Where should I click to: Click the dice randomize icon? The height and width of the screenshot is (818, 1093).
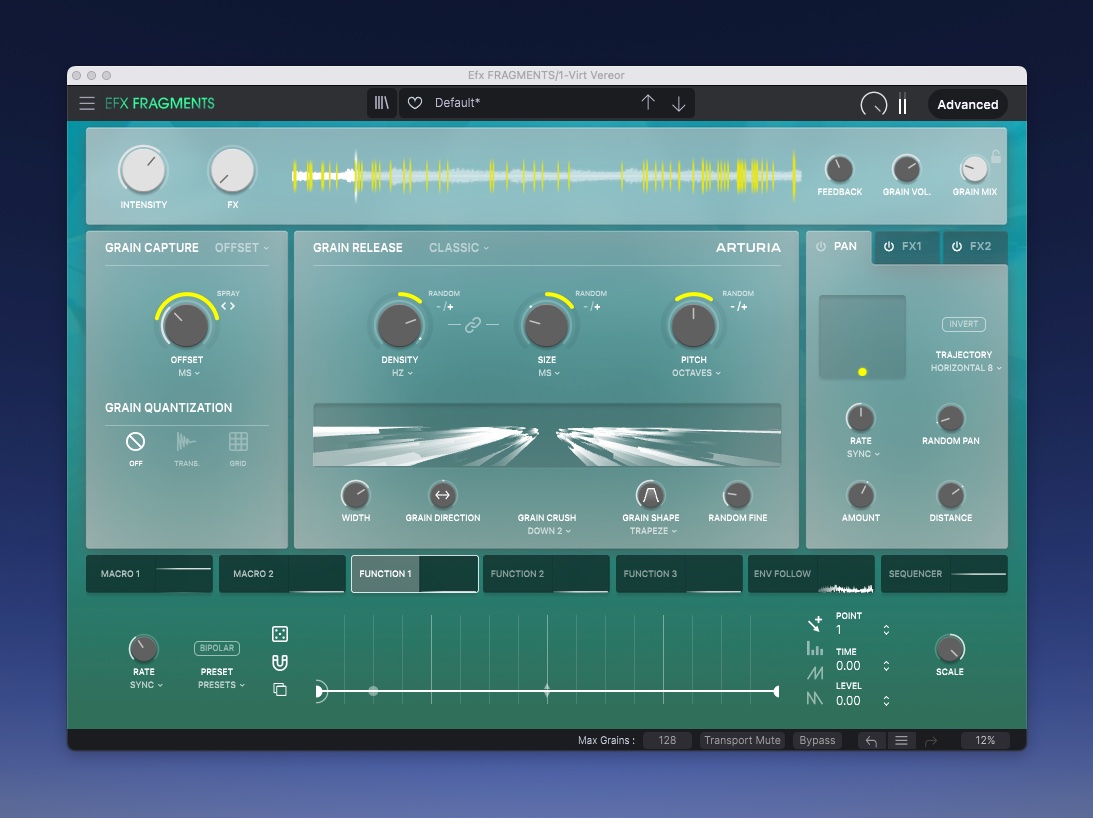[280, 634]
